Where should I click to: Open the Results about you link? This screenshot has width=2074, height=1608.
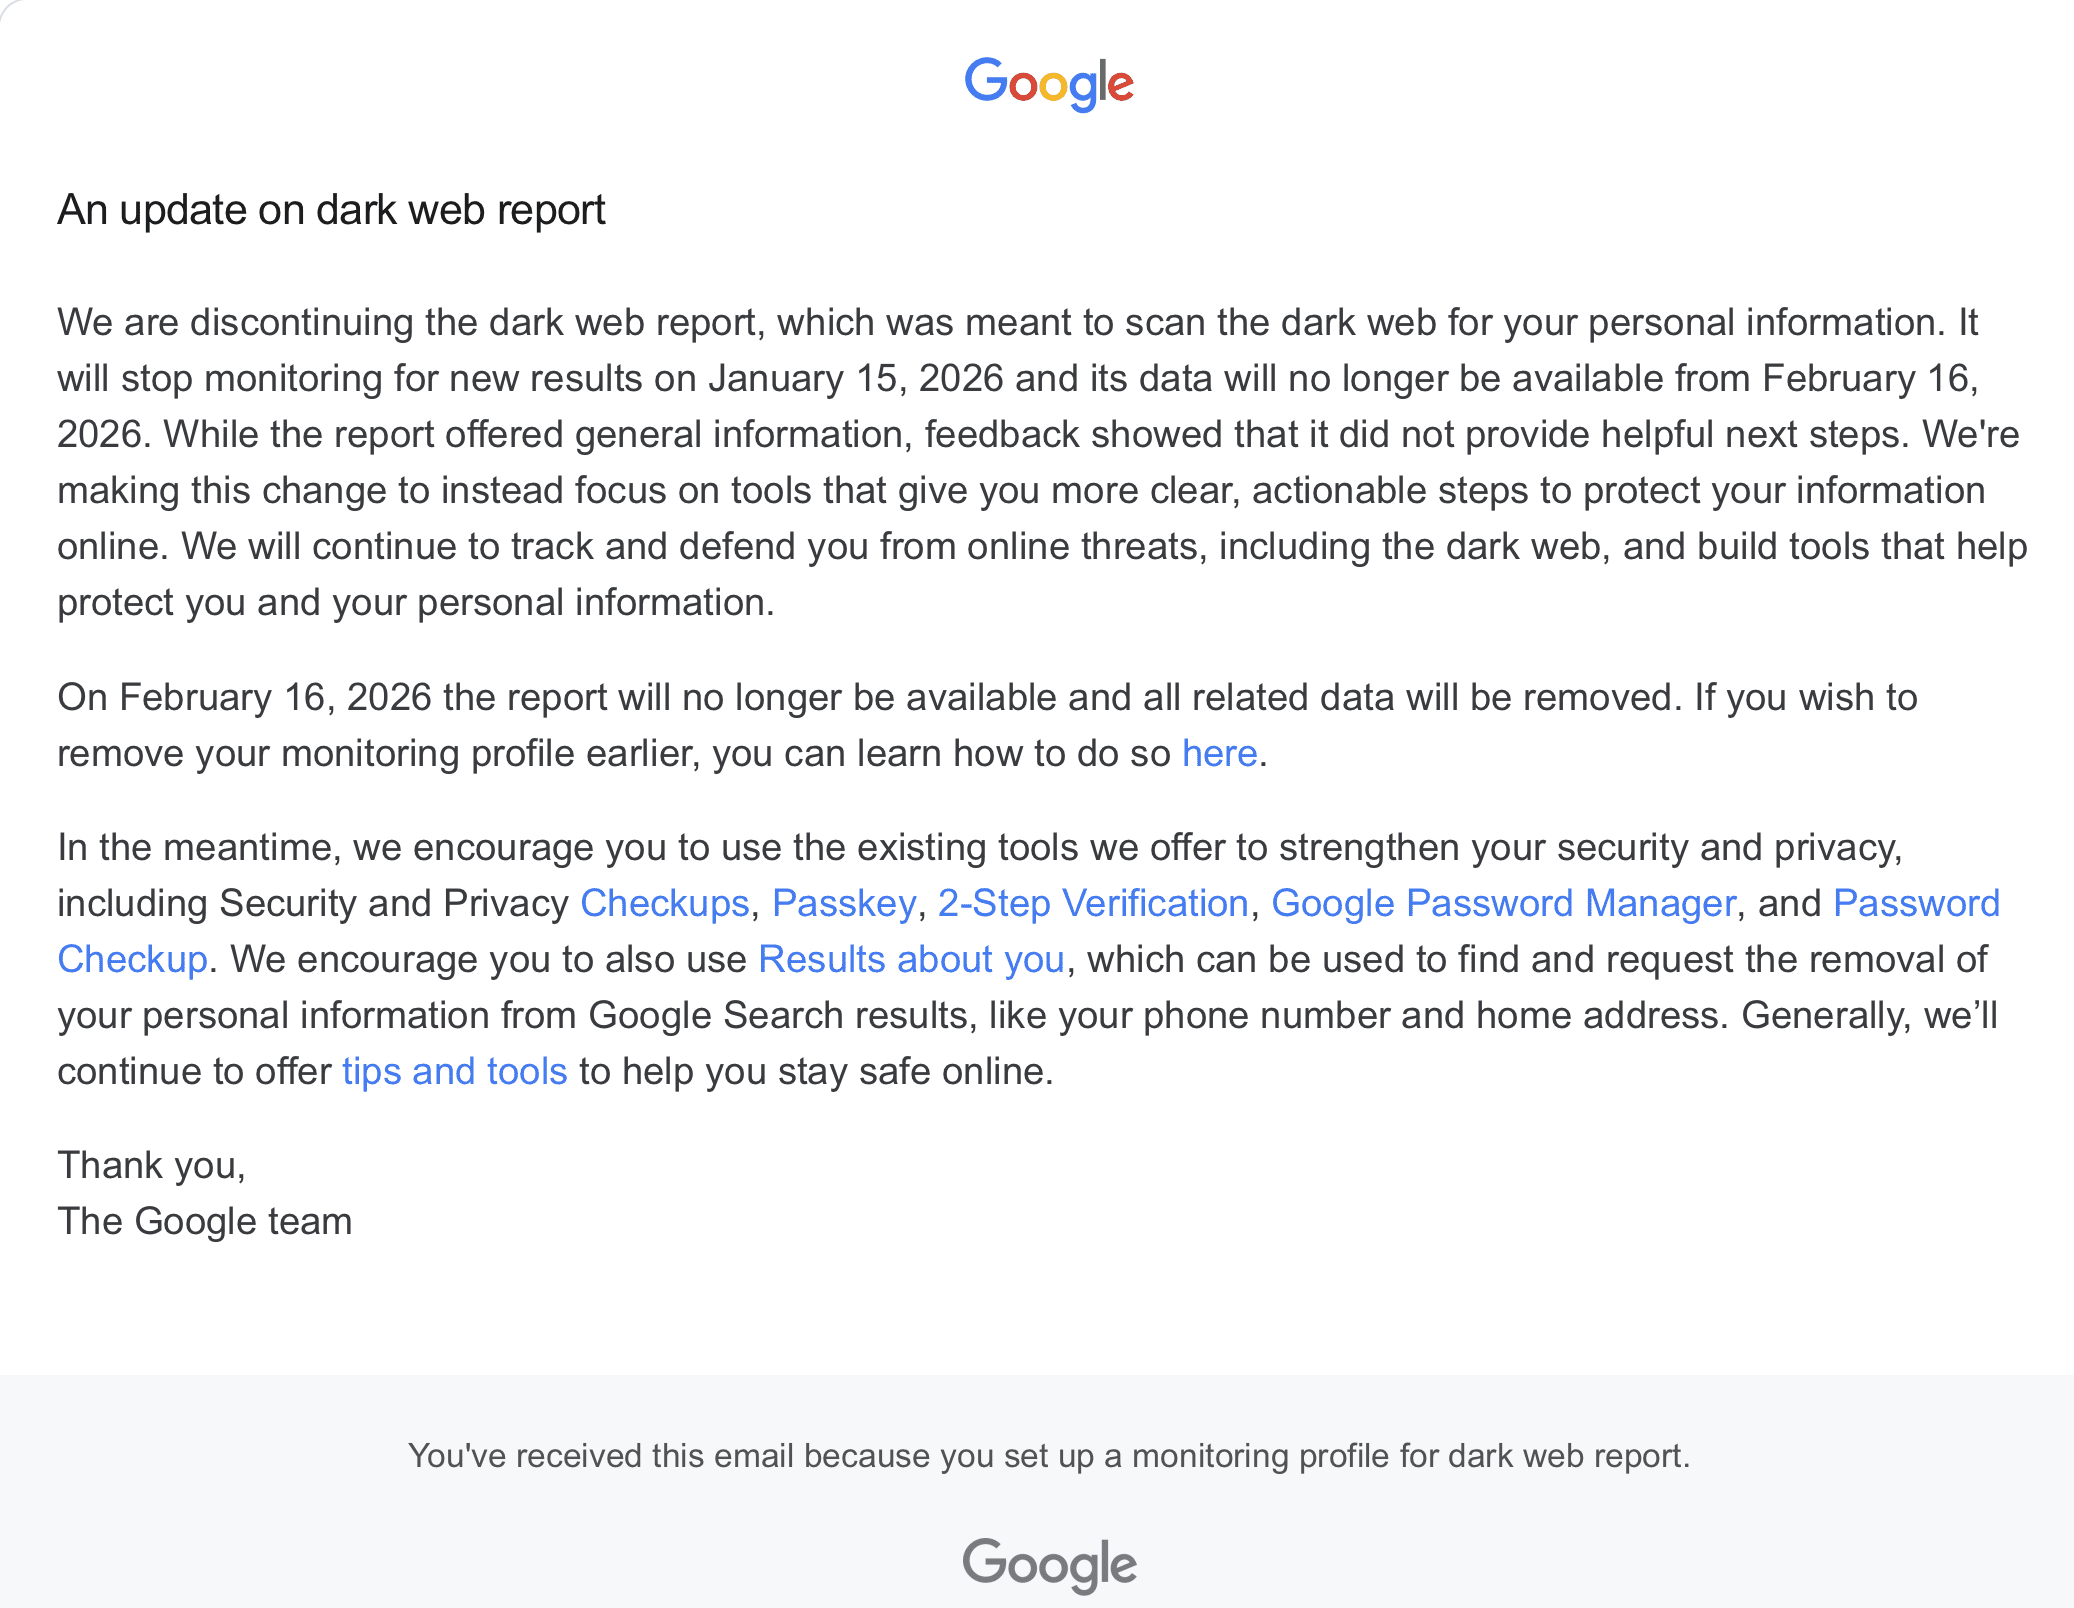911,959
